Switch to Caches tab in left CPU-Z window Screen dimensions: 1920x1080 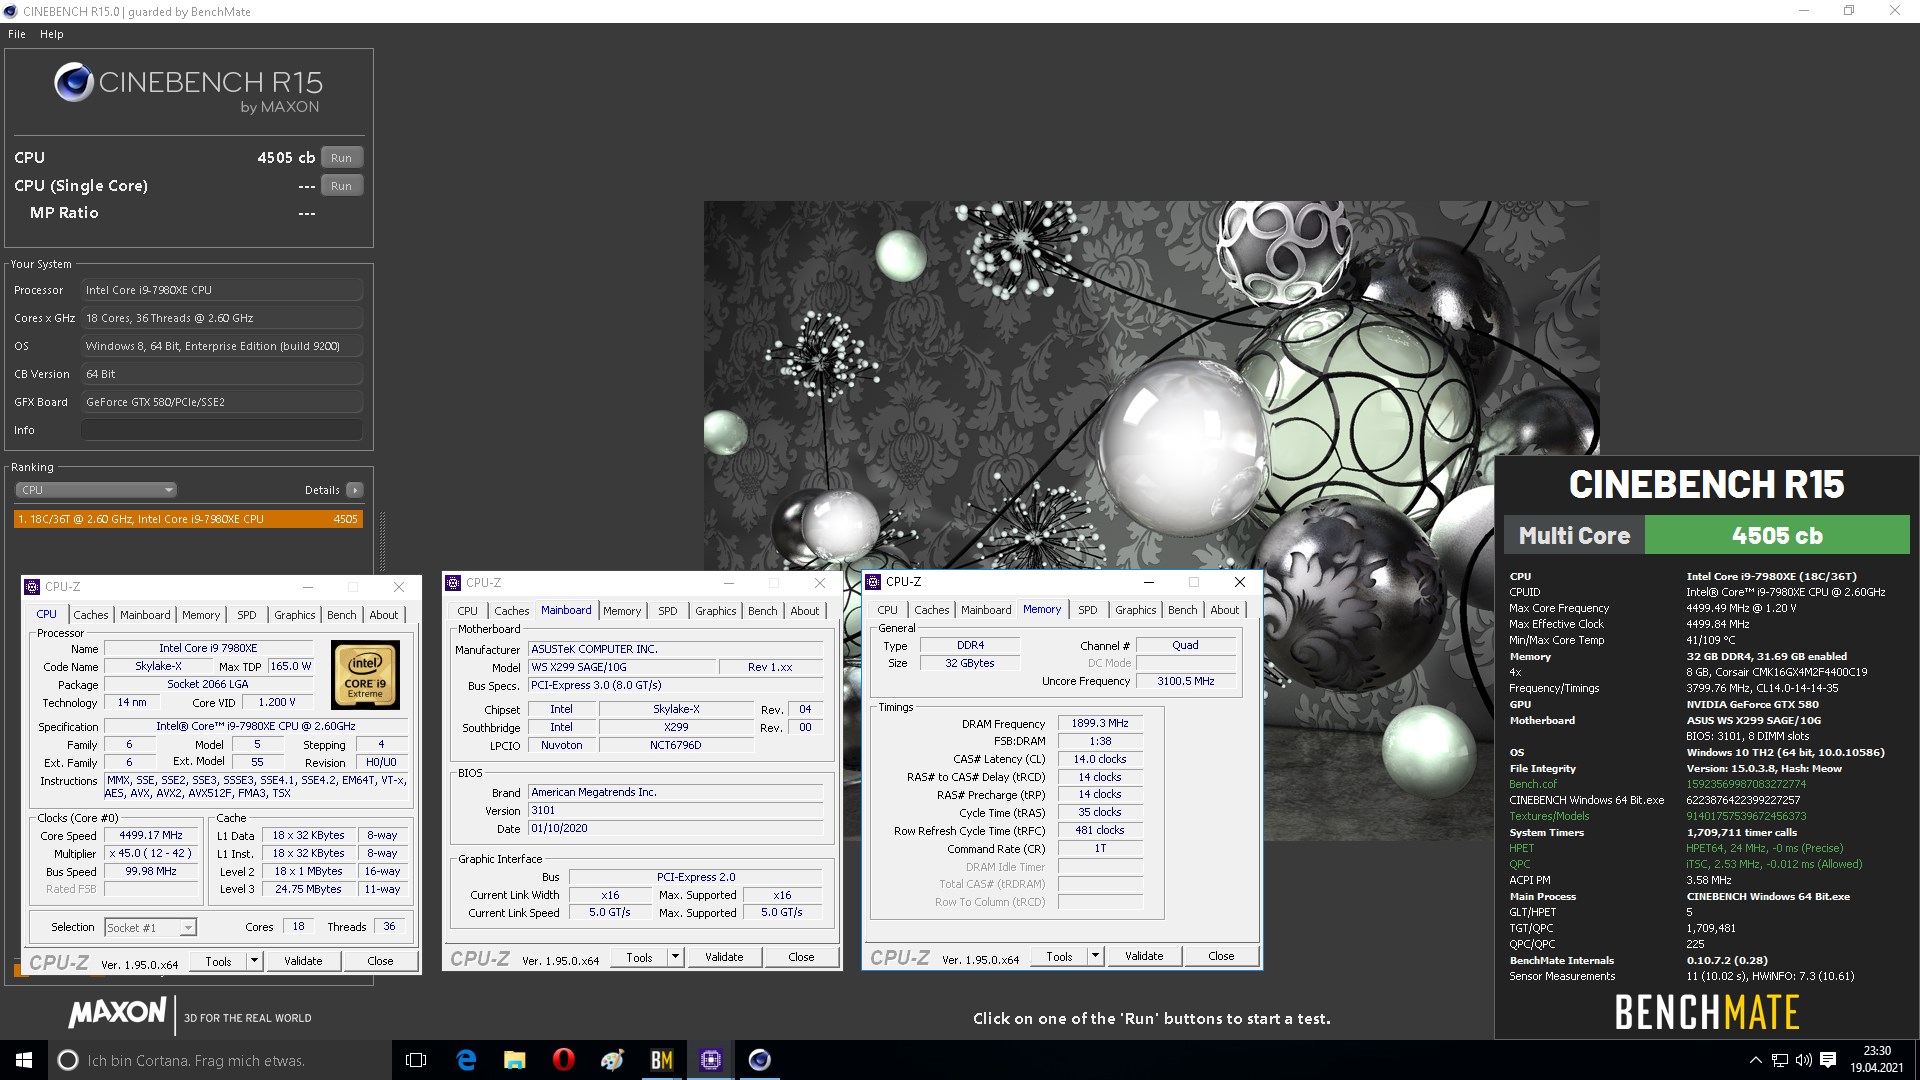pyautogui.click(x=90, y=615)
